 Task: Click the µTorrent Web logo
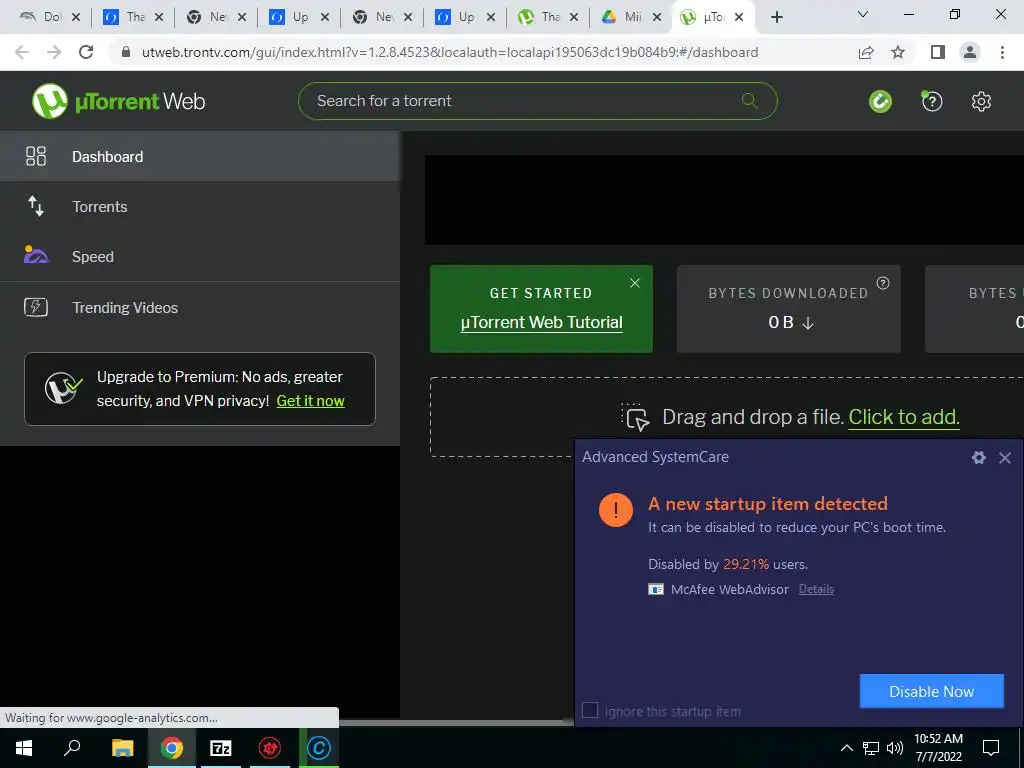[x=118, y=101]
